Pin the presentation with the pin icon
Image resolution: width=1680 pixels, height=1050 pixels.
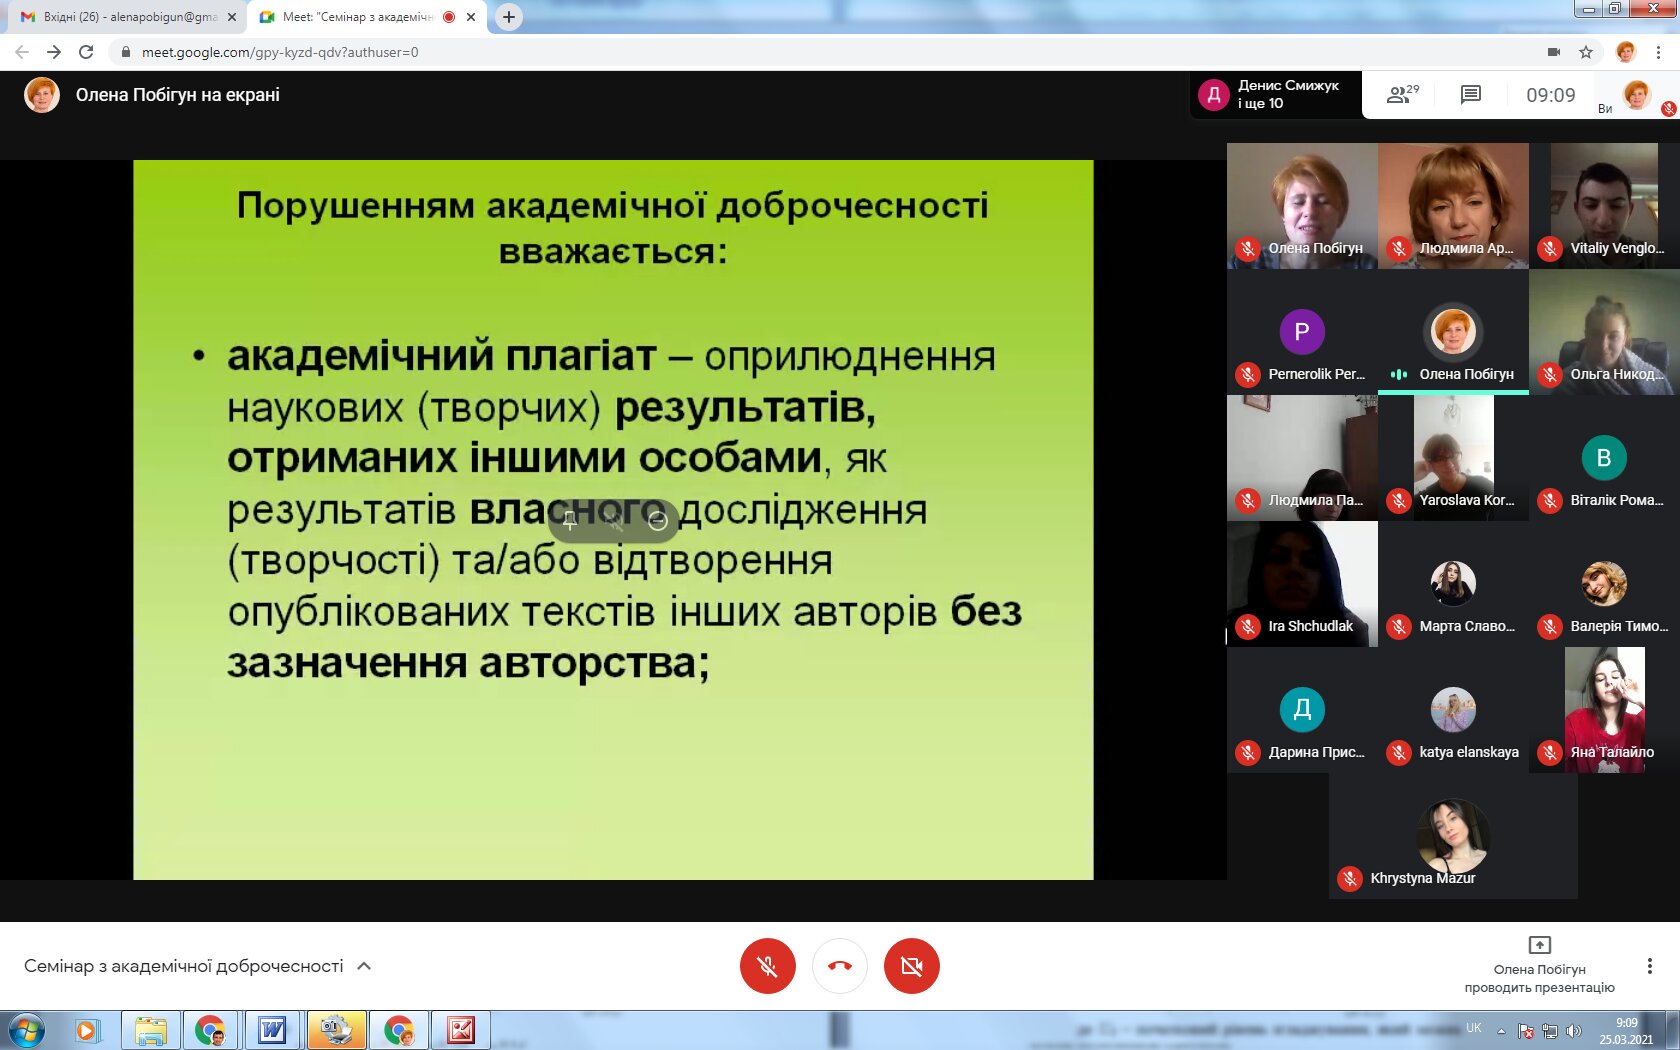point(570,520)
